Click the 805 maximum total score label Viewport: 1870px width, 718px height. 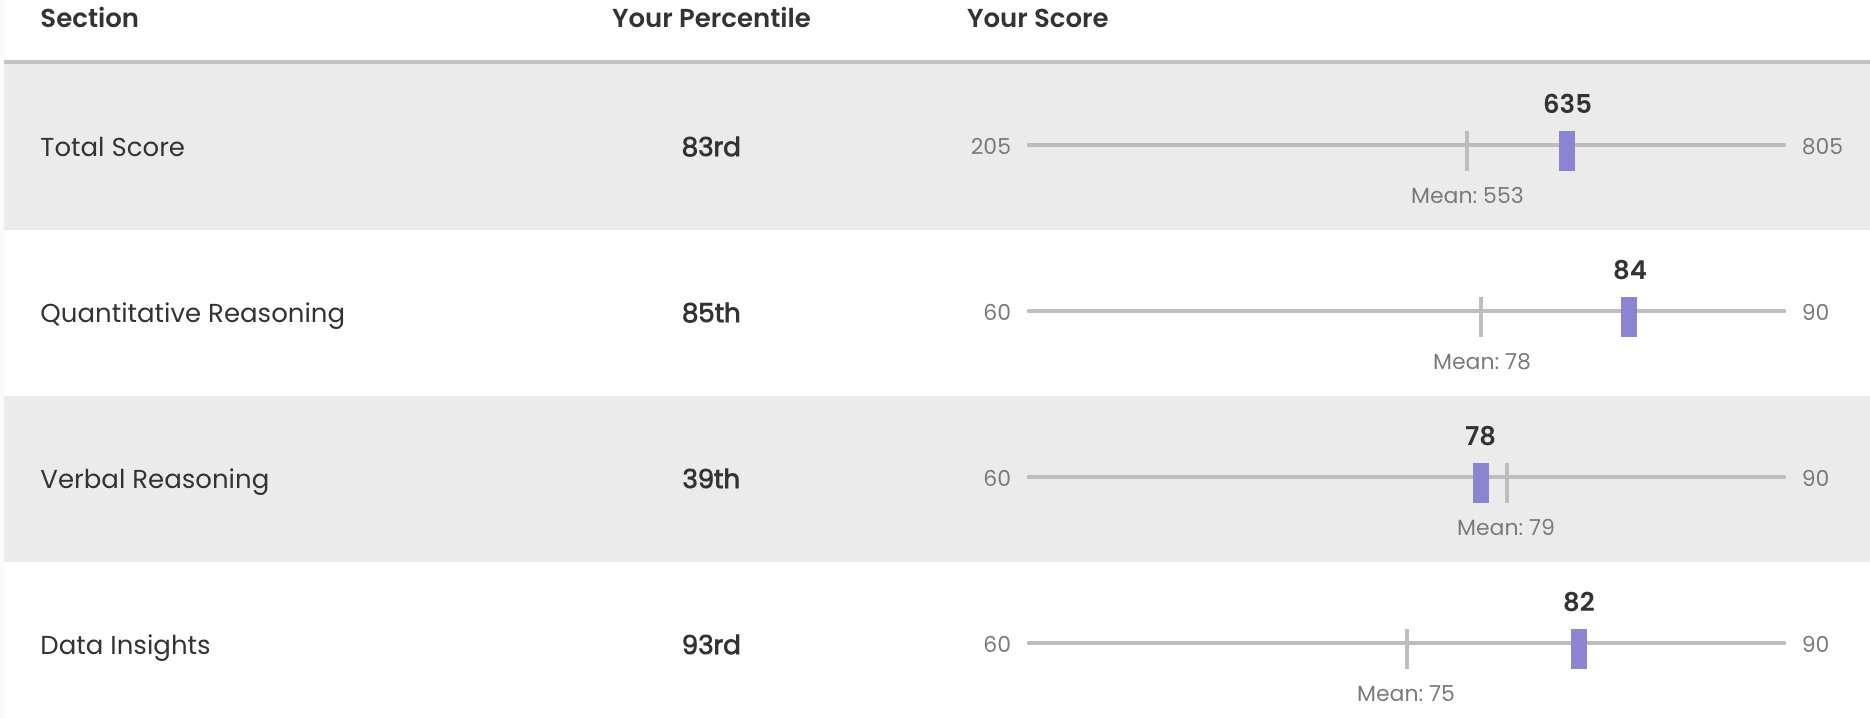(1821, 146)
